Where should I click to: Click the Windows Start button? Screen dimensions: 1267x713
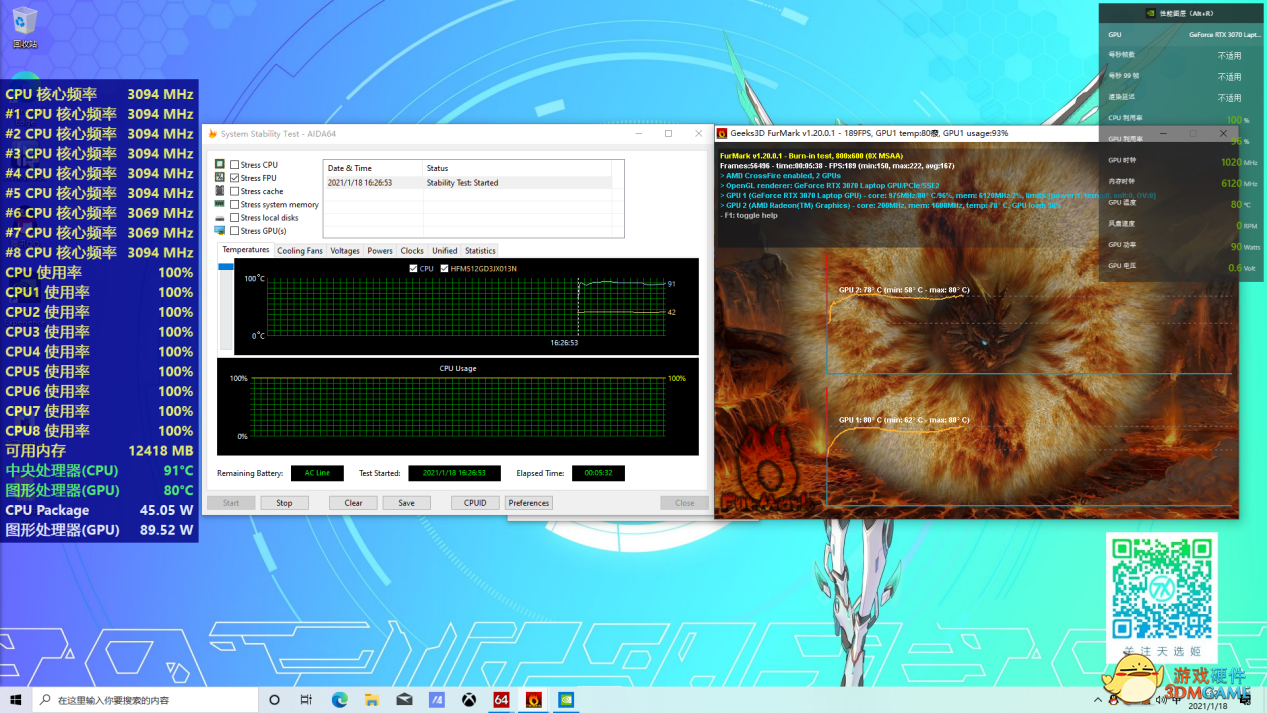(x=16, y=700)
